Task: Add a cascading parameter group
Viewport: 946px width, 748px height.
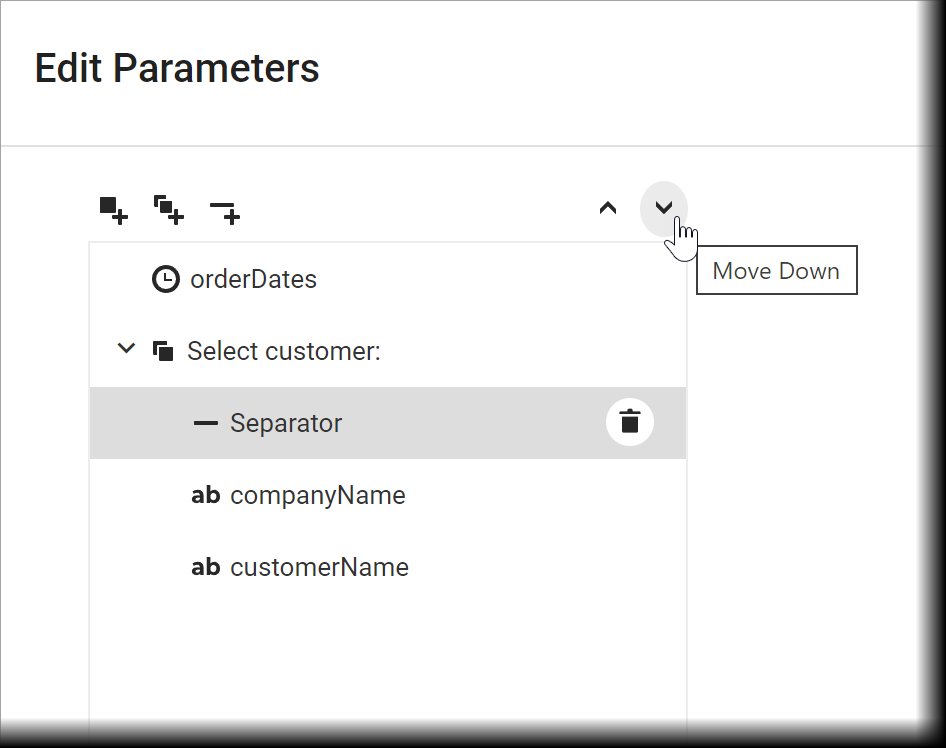Action: (x=168, y=210)
